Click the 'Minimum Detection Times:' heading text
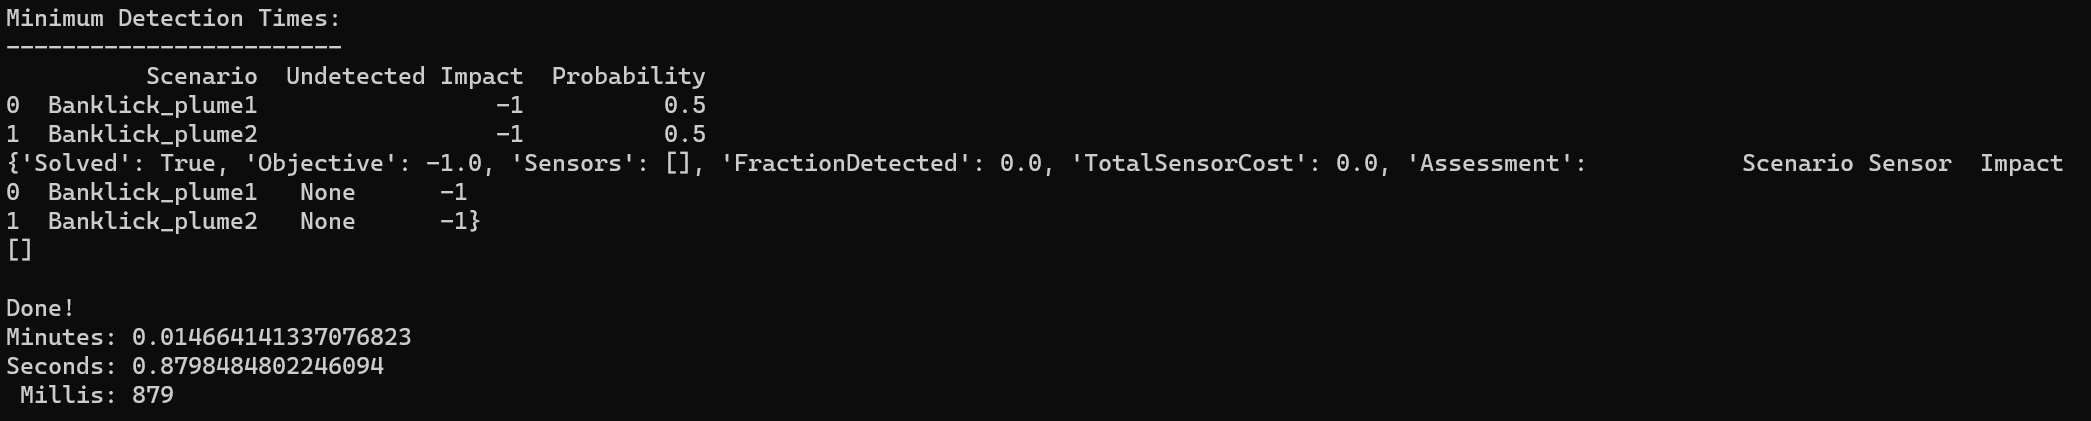Viewport: 2091px width, 421px height. (x=173, y=19)
